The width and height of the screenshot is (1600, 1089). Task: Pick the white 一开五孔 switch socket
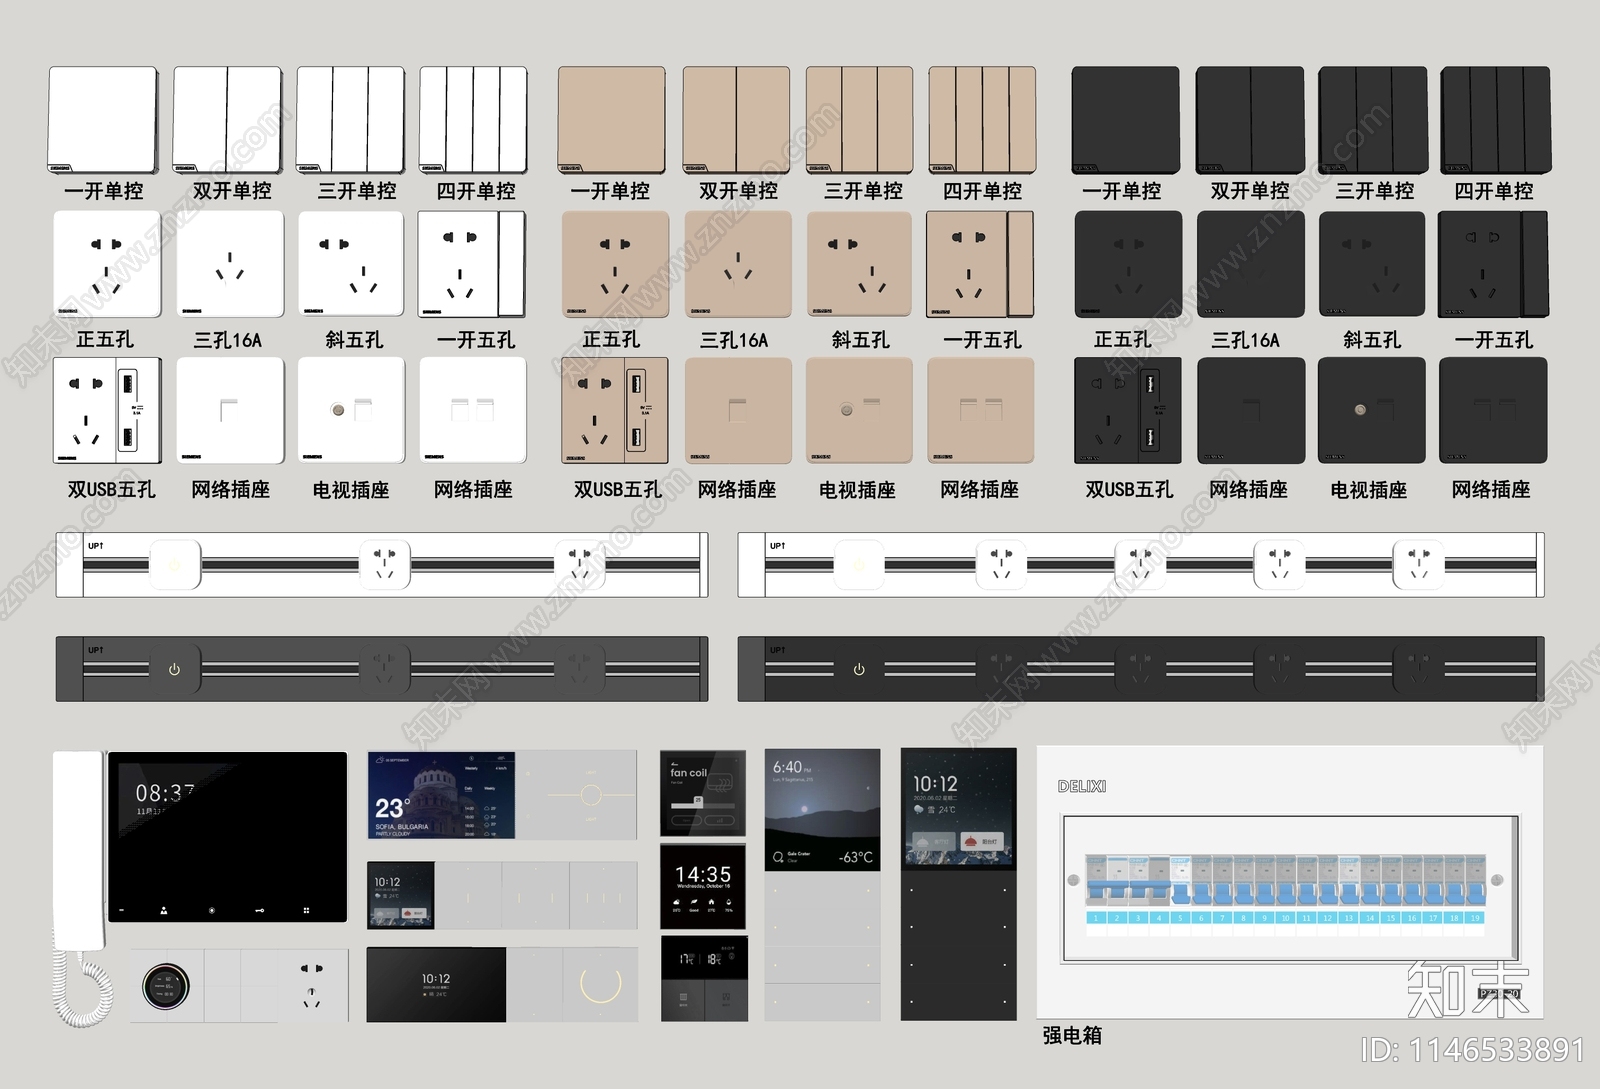[471, 265]
